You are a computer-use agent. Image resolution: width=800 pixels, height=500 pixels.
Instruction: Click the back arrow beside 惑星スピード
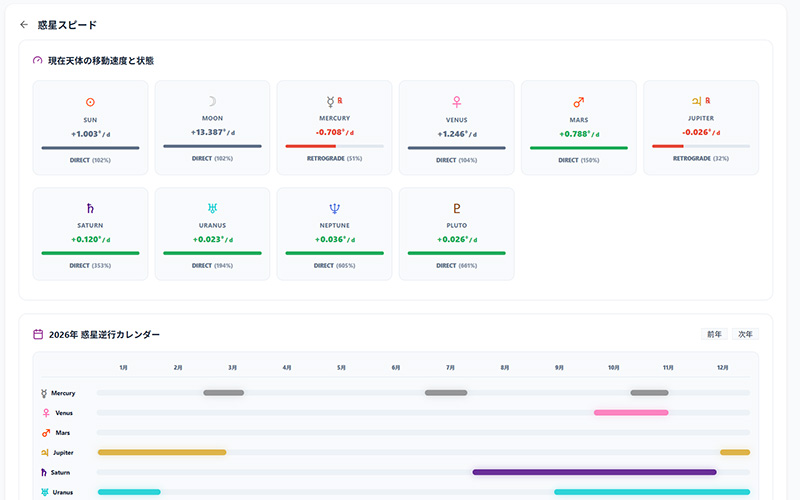[x=24, y=25]
